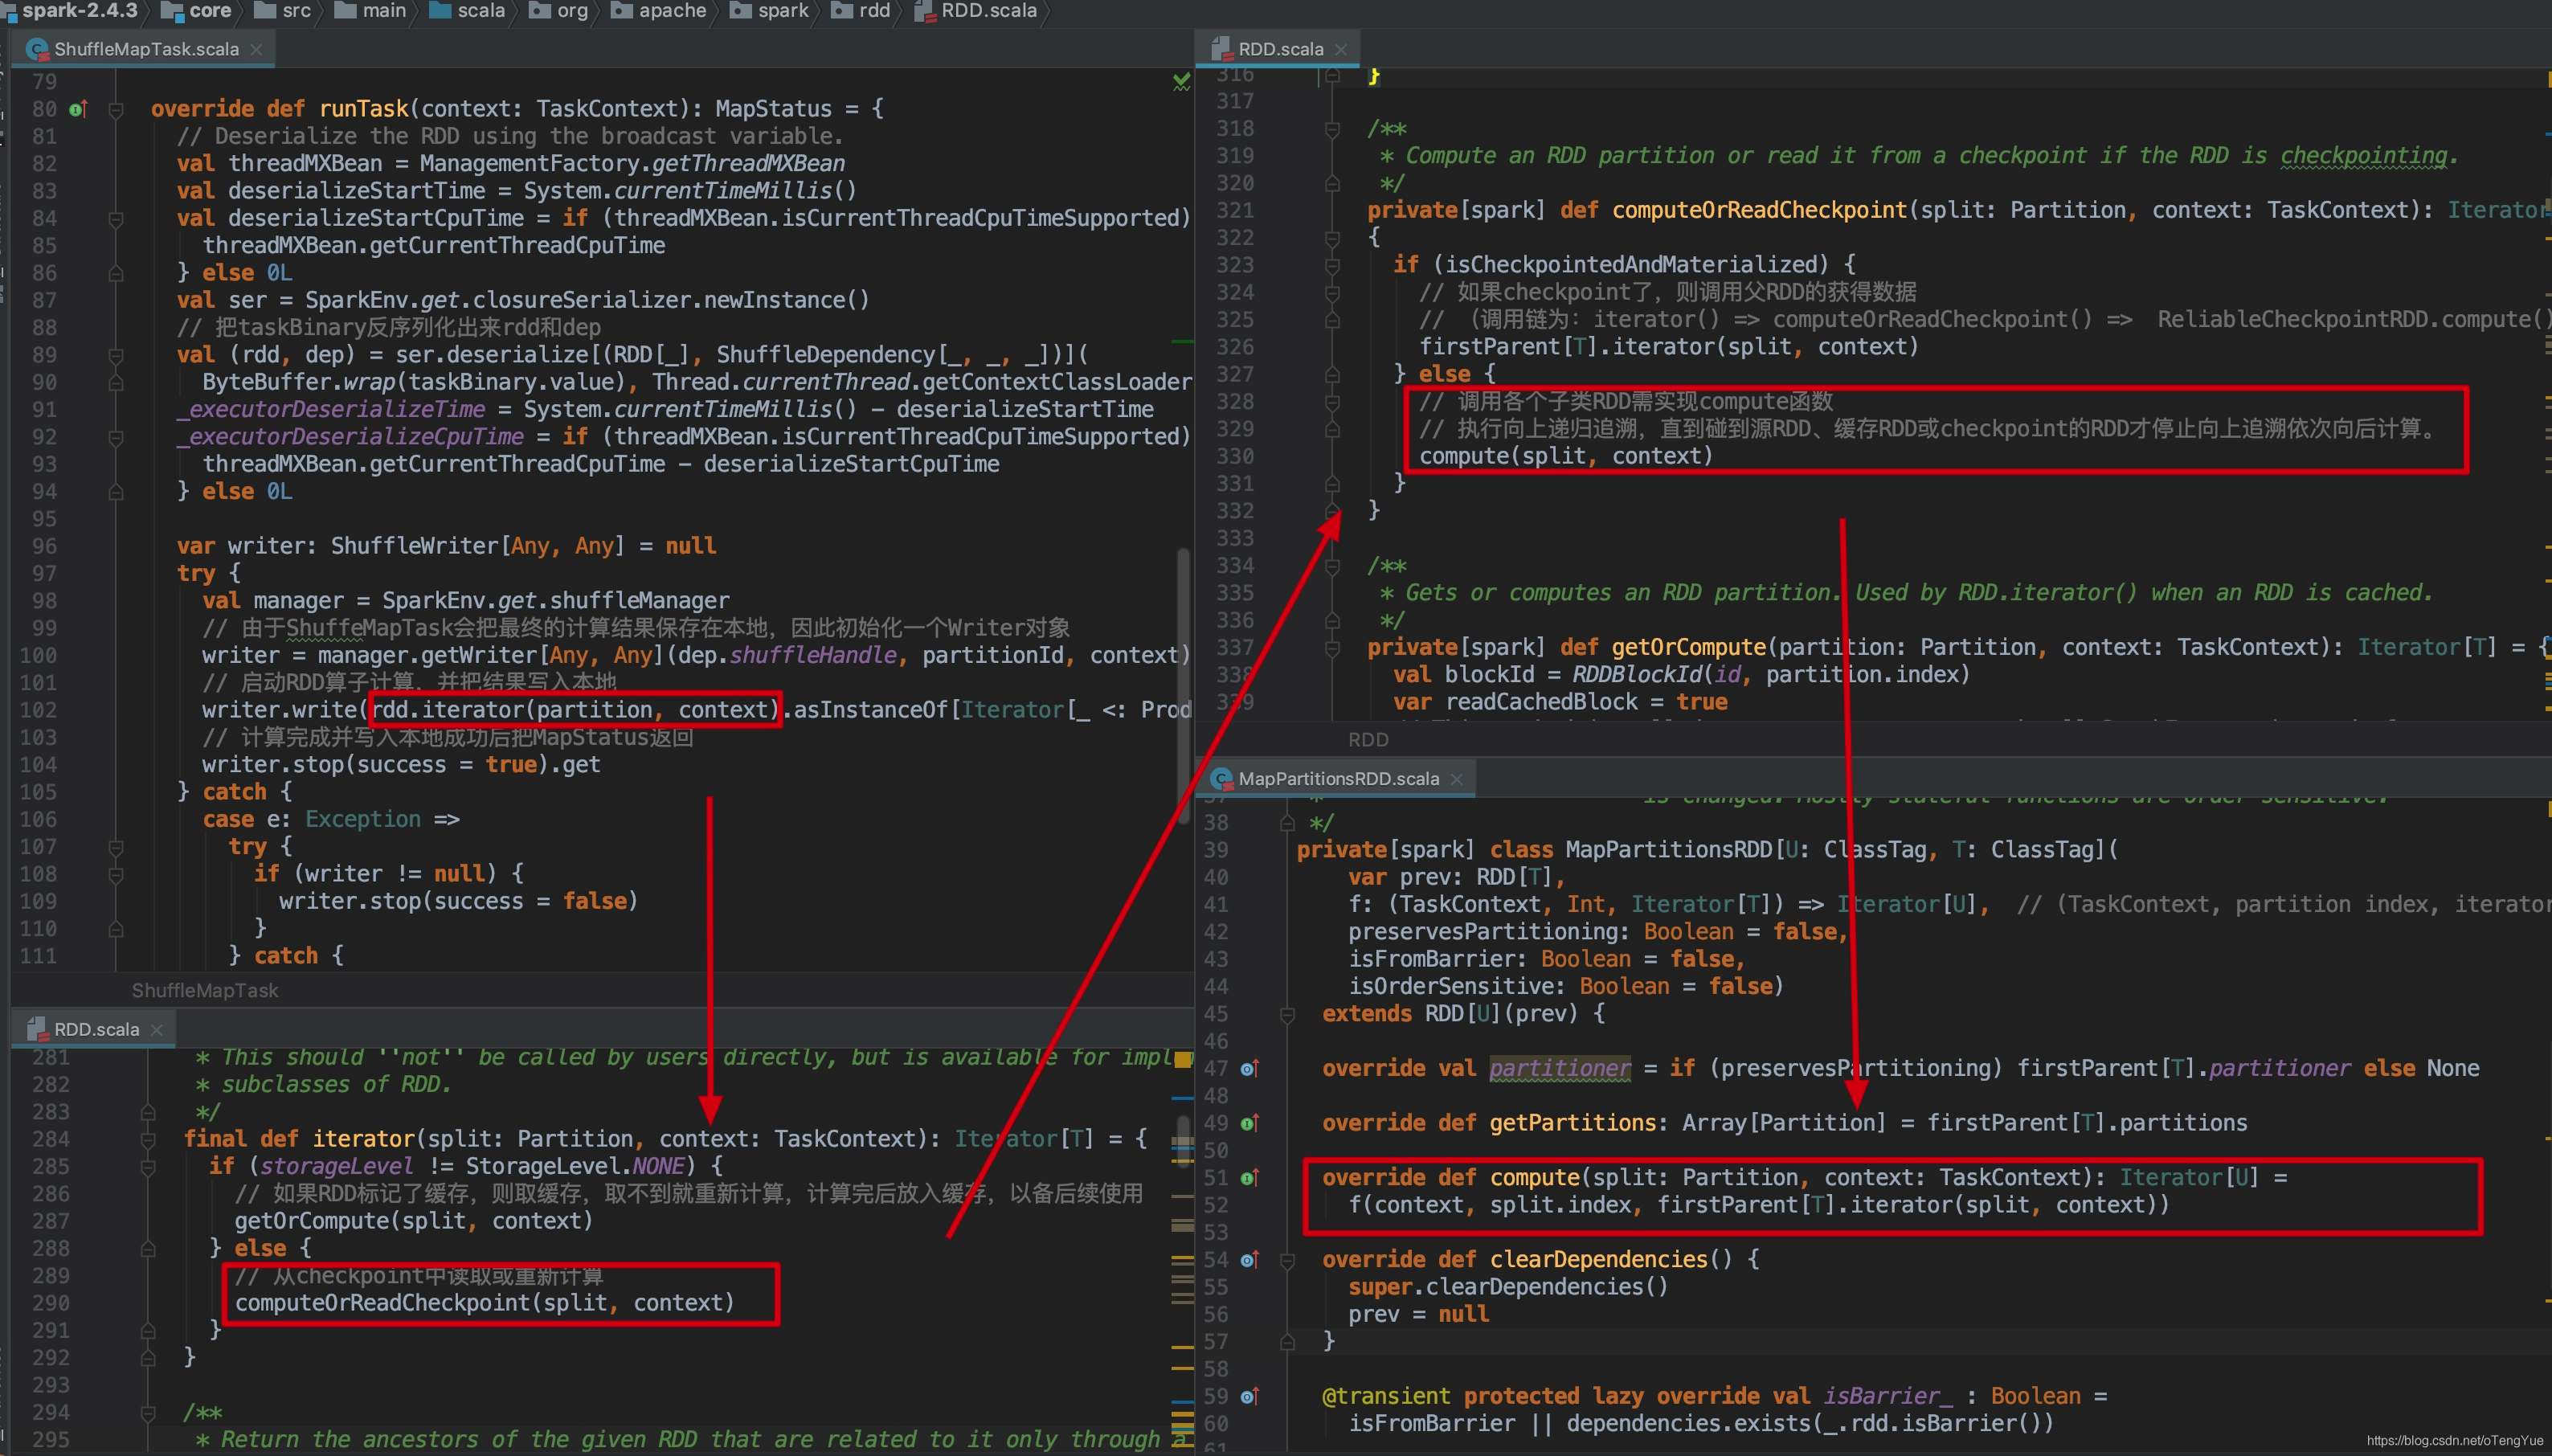Click the ShuffleMapTask editor vertical scrollbar thumb
The image size is (2552, 1456).
coord(1183,685)
